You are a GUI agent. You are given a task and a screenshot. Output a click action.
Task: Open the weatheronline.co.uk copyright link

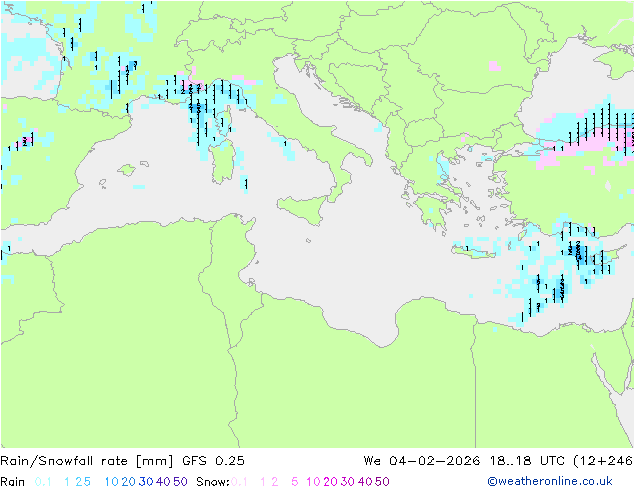(550, 481)
